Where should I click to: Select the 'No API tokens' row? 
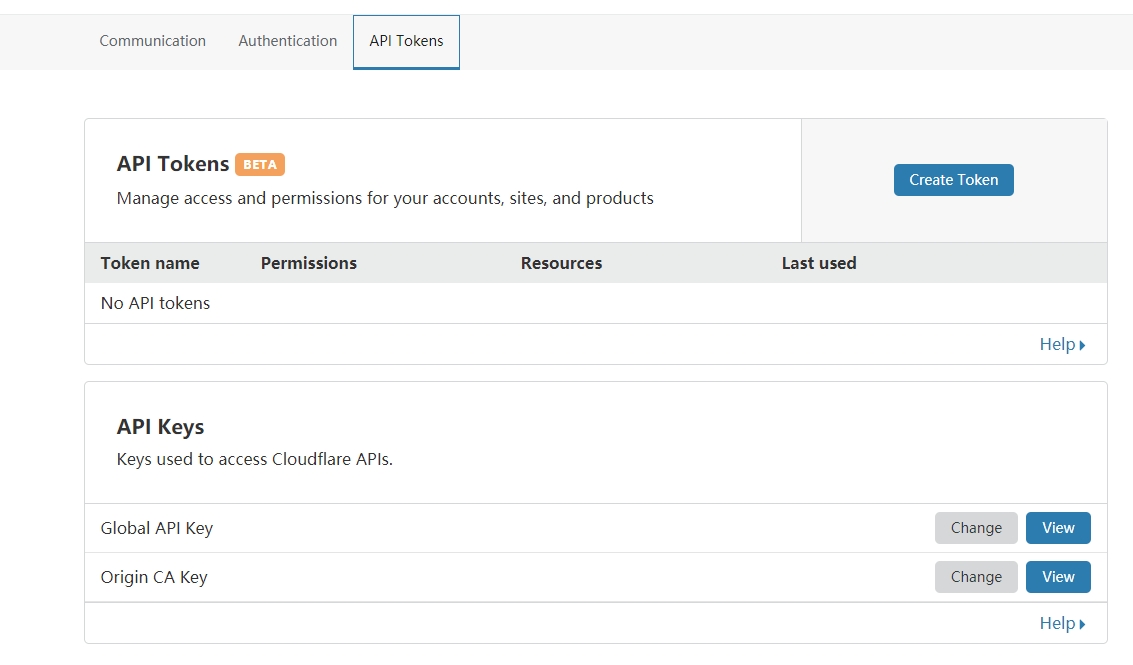click(155, 303)
